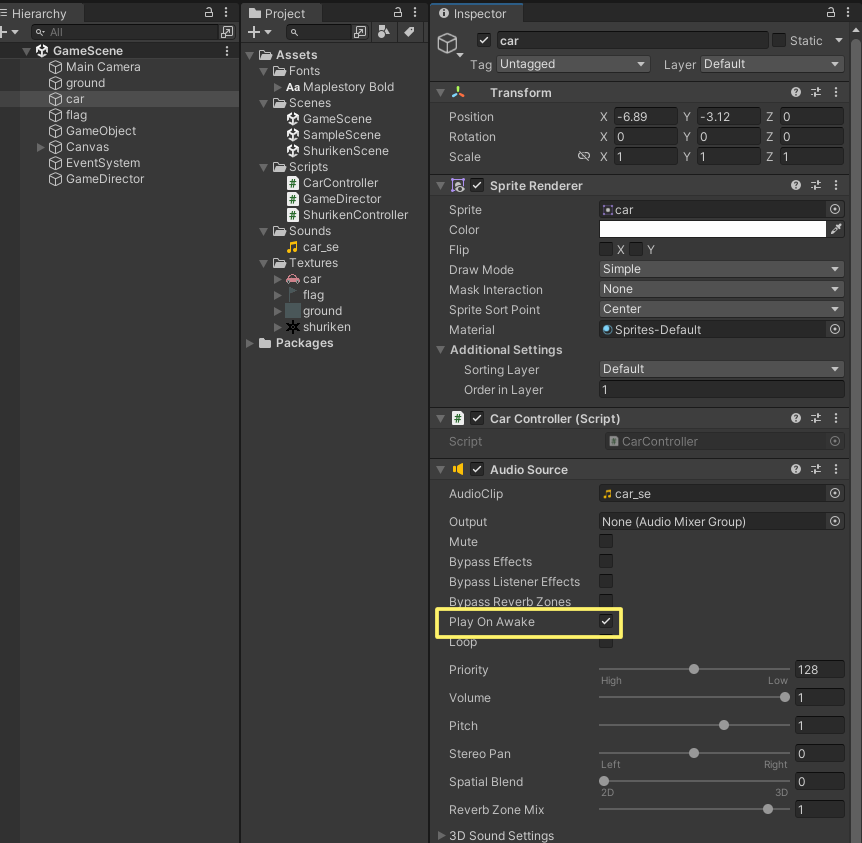Disable the Sprite Renderer component checkbox
The width and height of the screenshot is (862, 843).
tap(477, 185)
